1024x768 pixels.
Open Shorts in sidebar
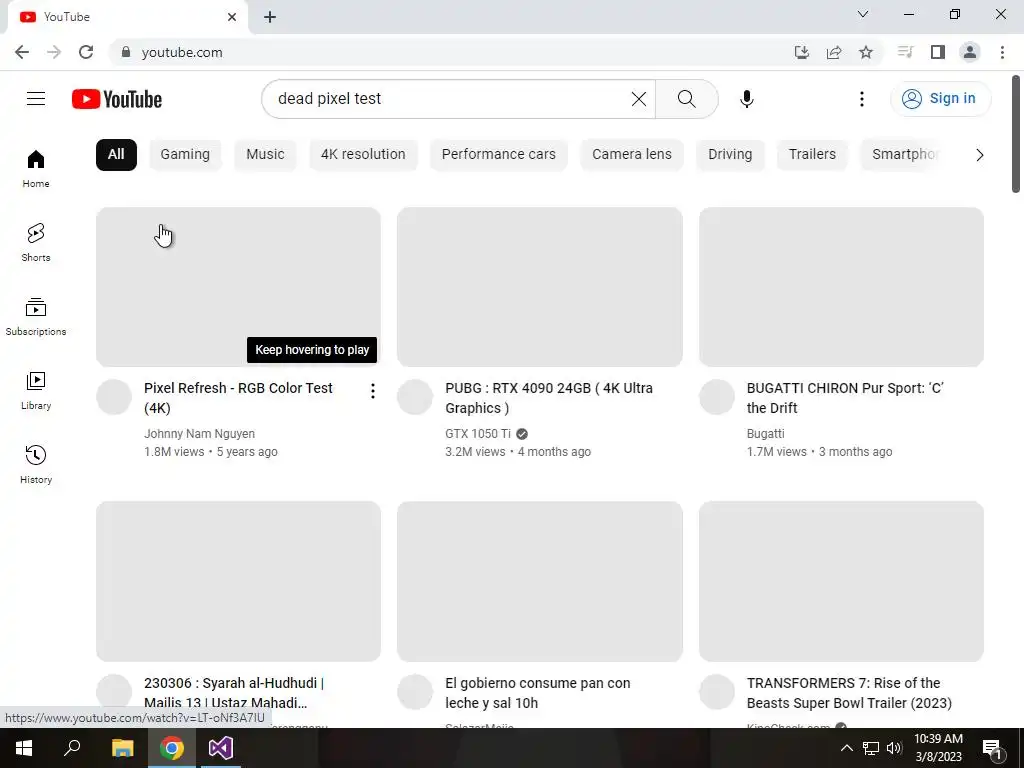point(36,242)
